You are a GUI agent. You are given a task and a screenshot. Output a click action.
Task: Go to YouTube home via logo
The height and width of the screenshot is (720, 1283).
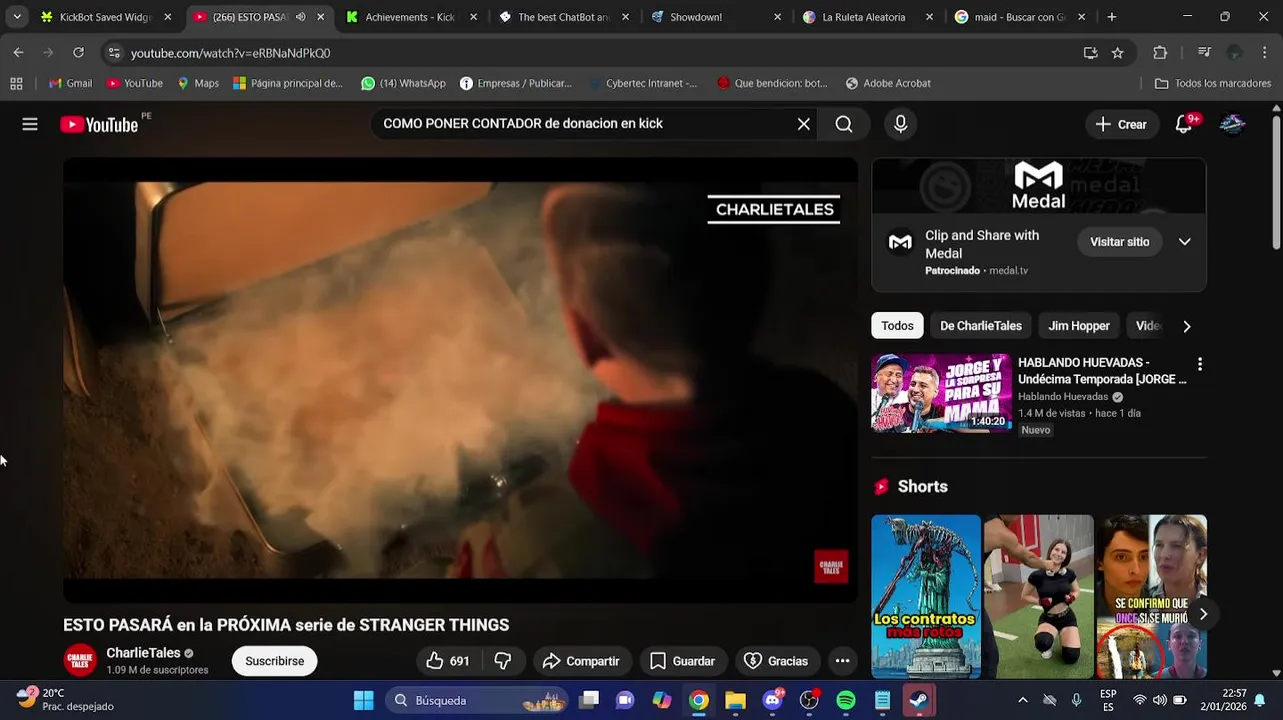[x=99, y=124]
